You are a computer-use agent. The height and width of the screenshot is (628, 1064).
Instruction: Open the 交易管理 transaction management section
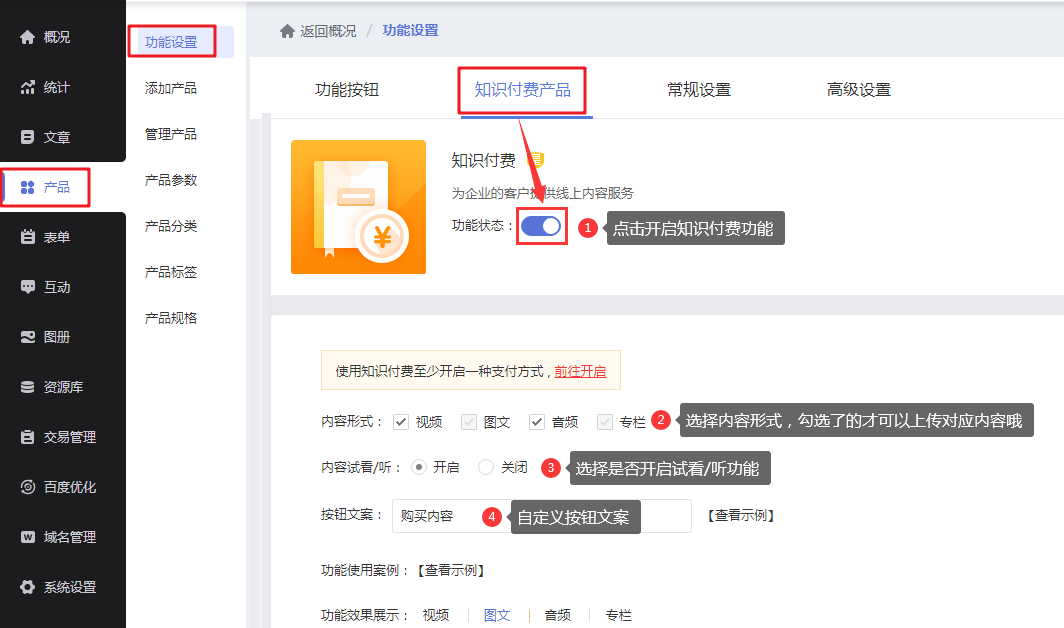coord(56,437)
